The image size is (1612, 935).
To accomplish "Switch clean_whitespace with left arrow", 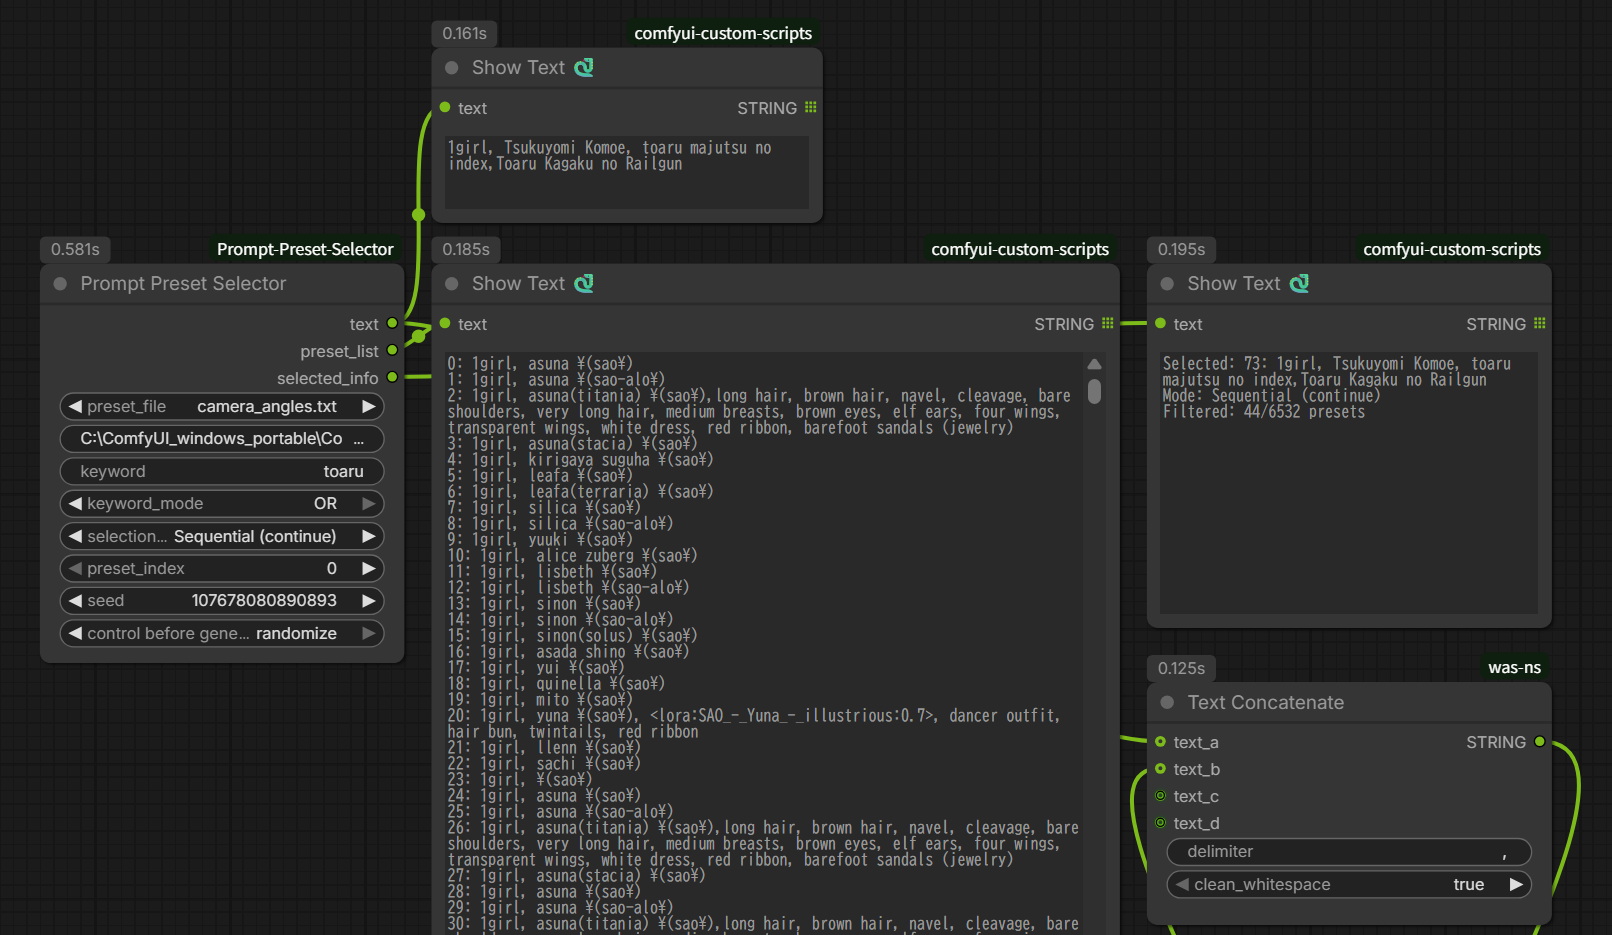I will click(1183, 884).
